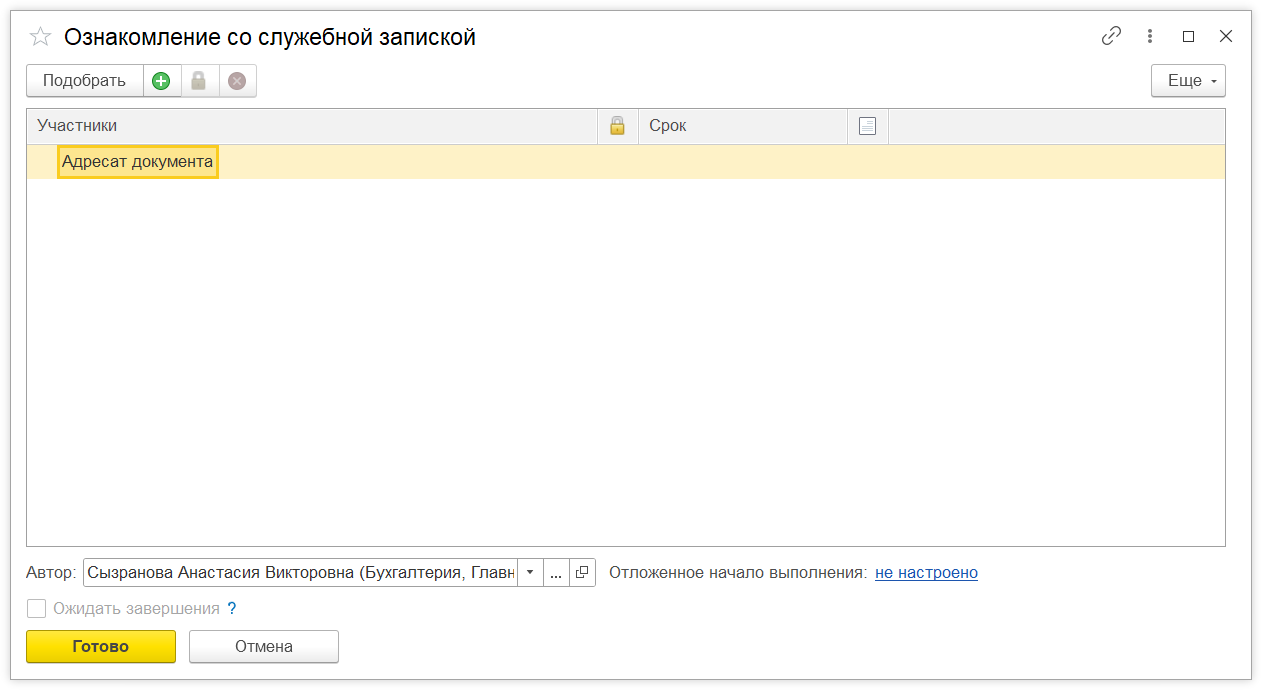Open the three-dot window options menu
Screen dimensions: 1261x690
(x=1150, y=36)
